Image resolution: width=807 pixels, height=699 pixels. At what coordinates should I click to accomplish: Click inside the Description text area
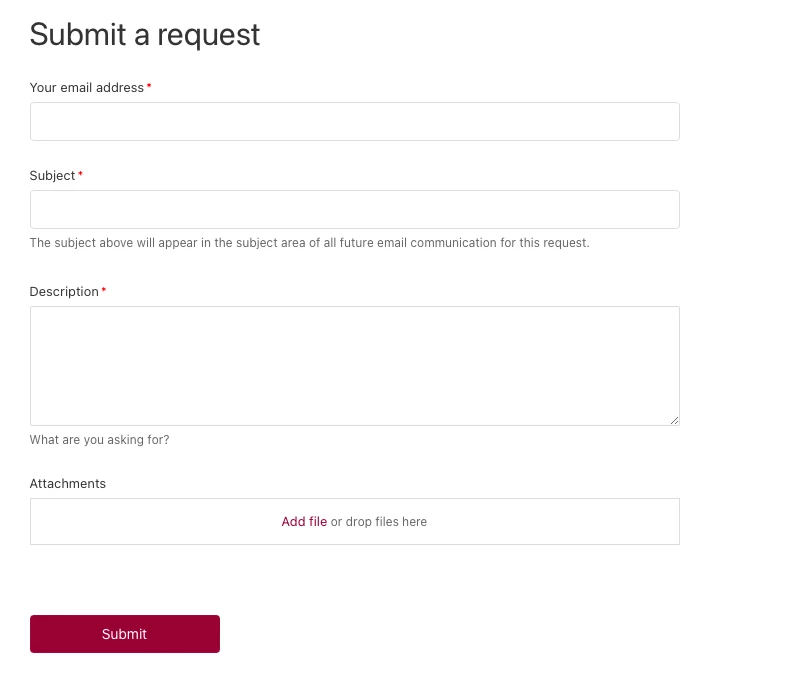point(354,365)
